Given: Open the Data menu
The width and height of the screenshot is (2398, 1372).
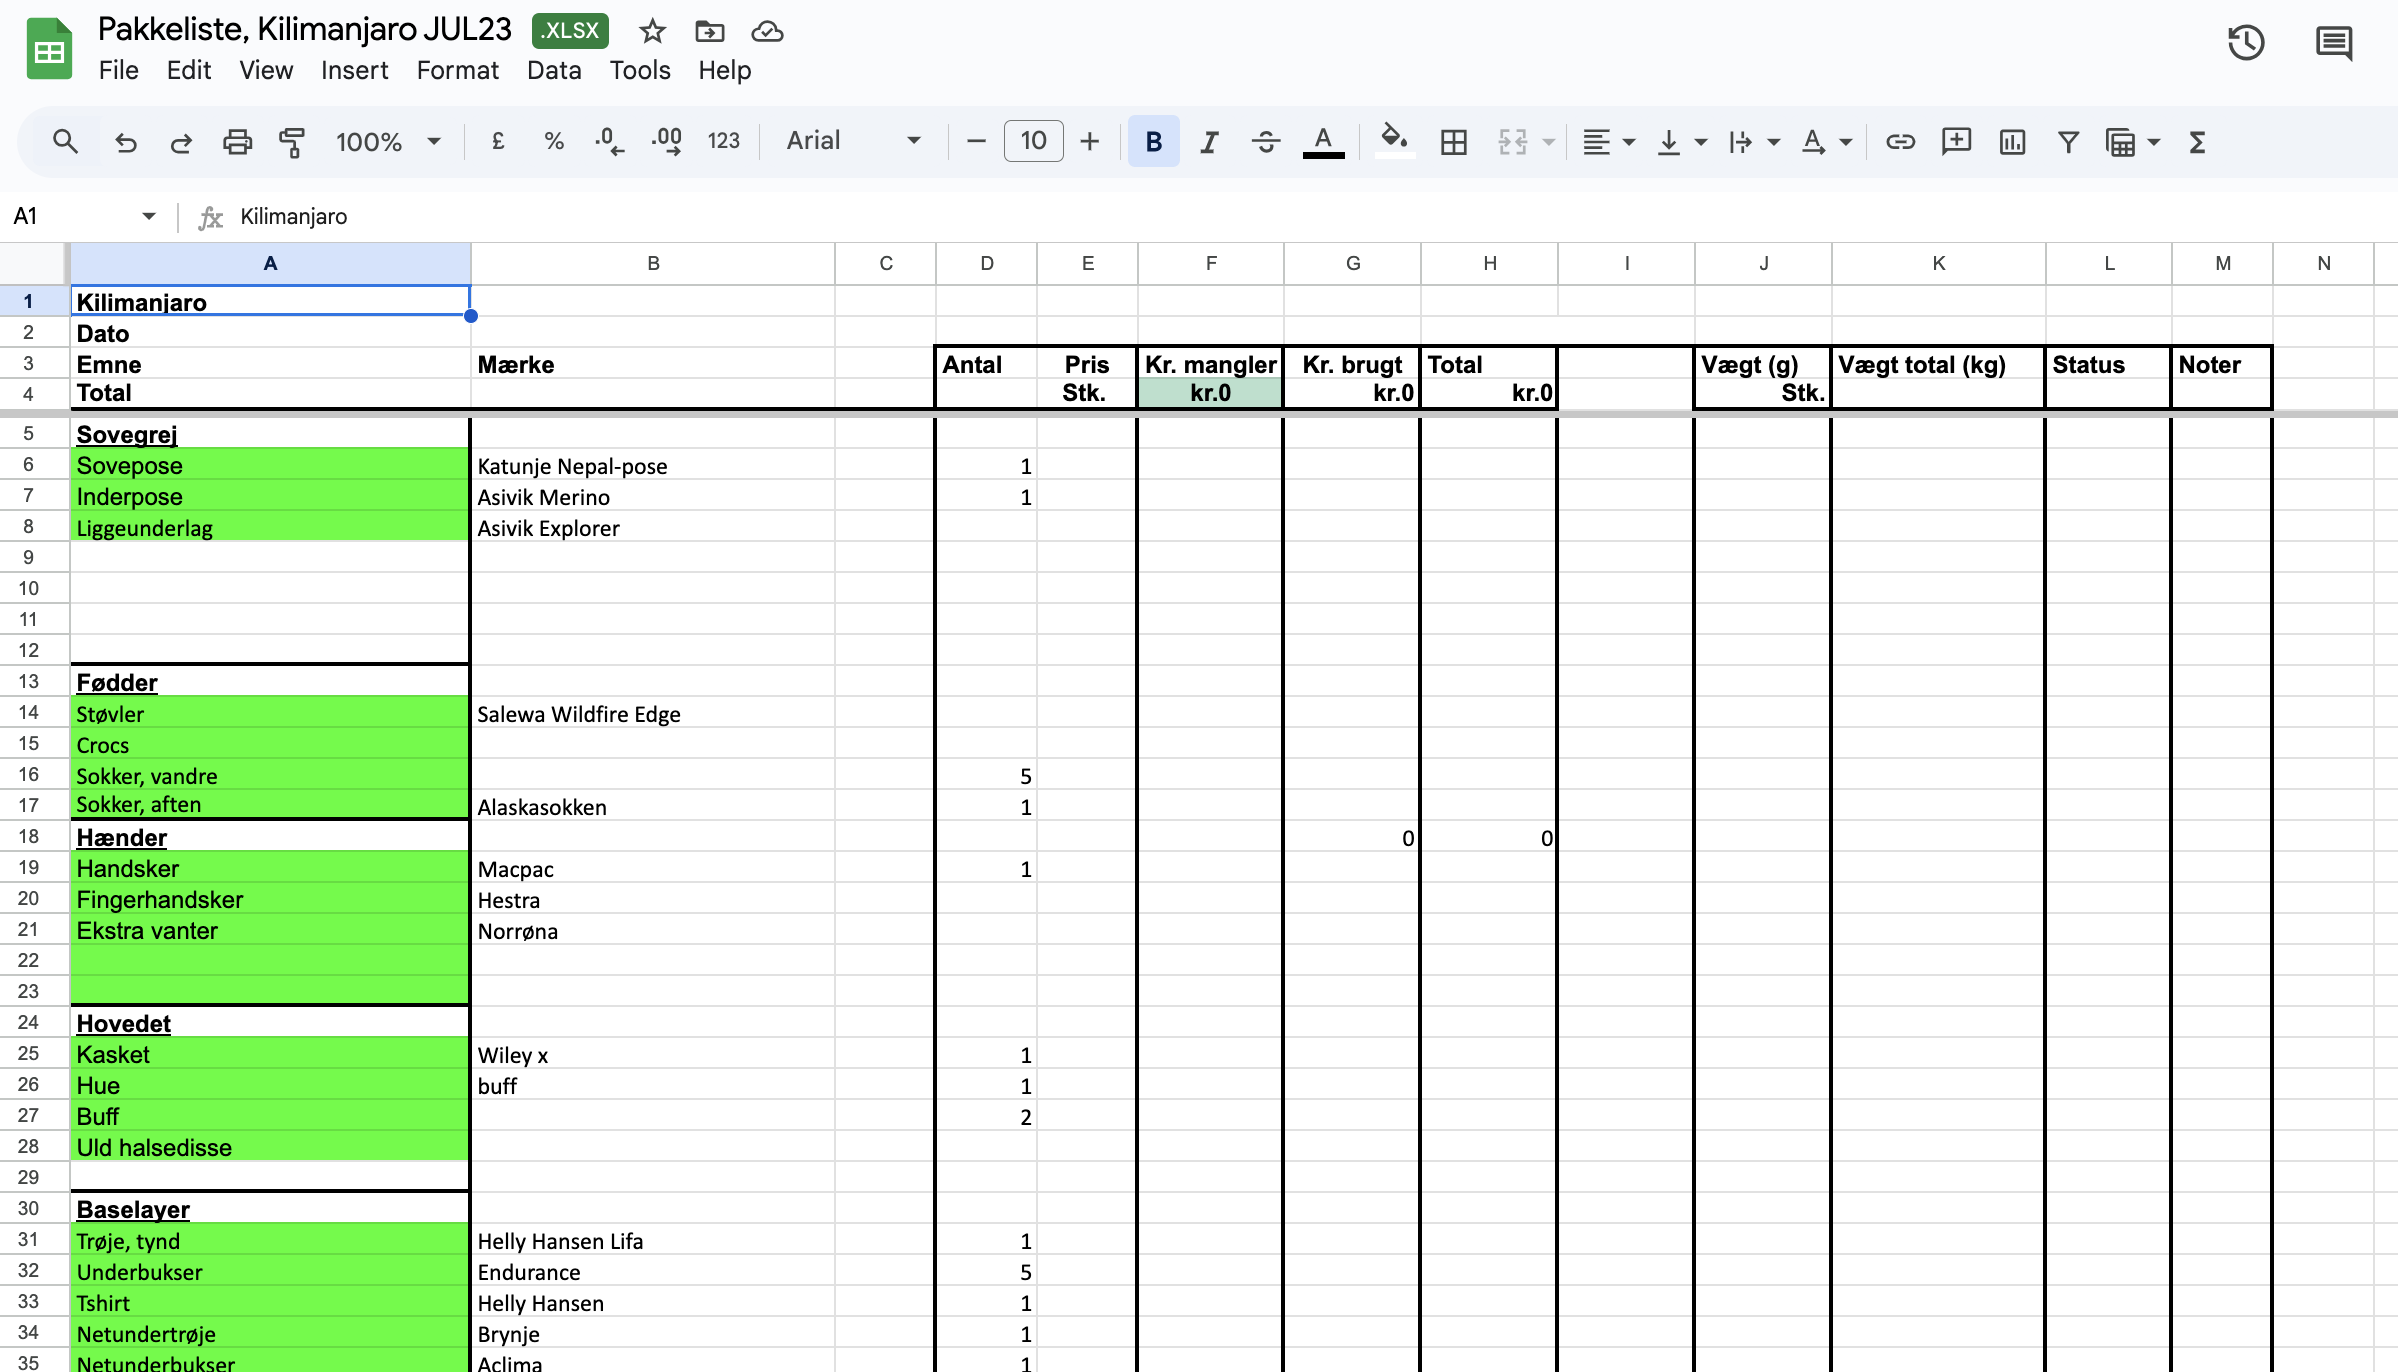Looking at the screenshot, I should tap(554, 70).
